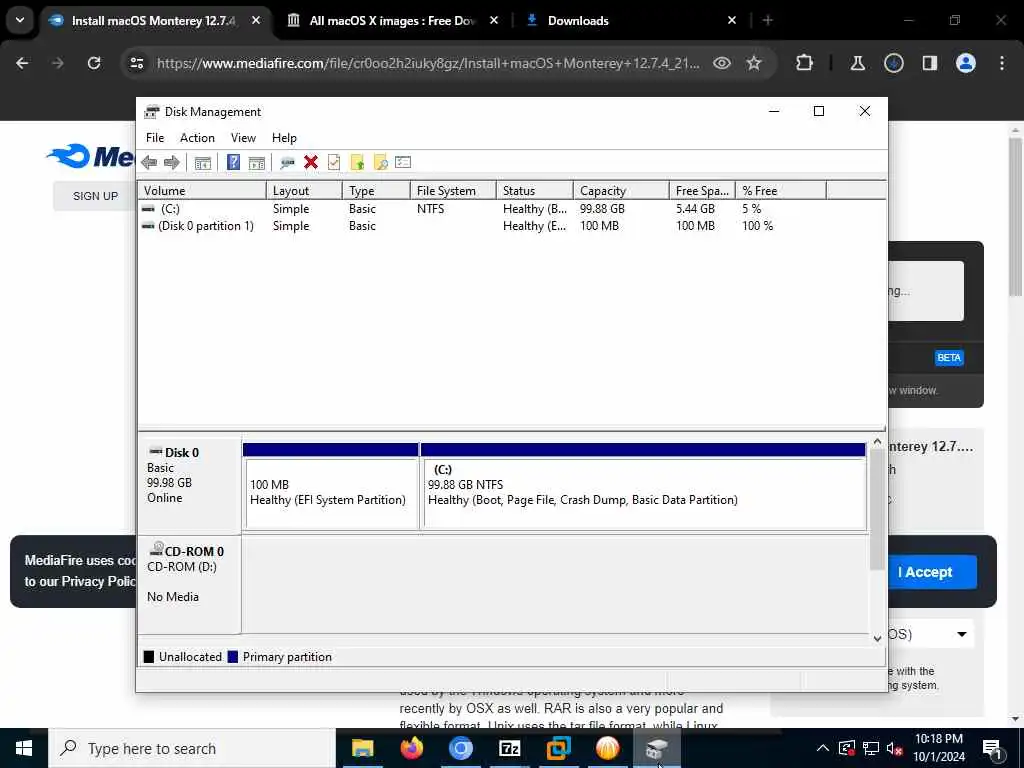Click the Back arrow in Disk Management toolbar
The height and width of the screenshot is (768, 1024).
click(149, 163)
